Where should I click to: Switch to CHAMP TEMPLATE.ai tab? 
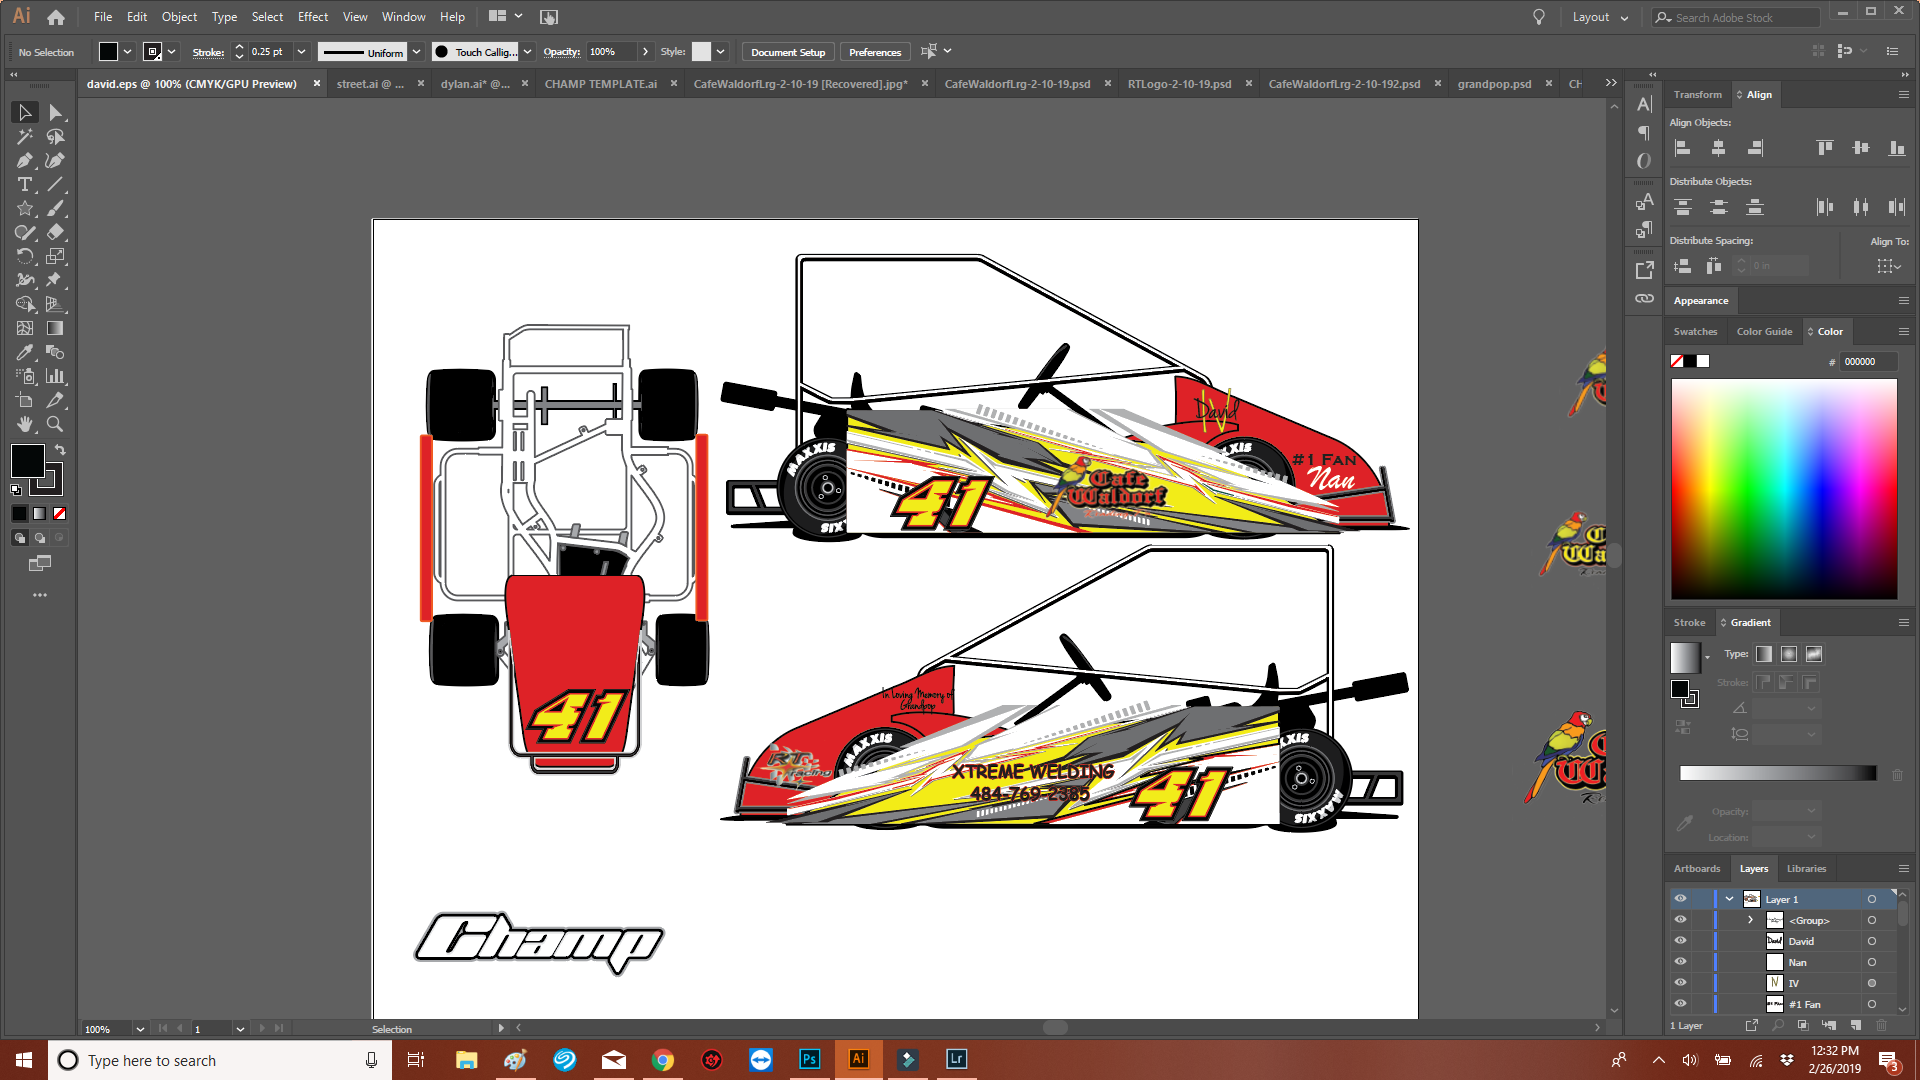click(601, 84)
